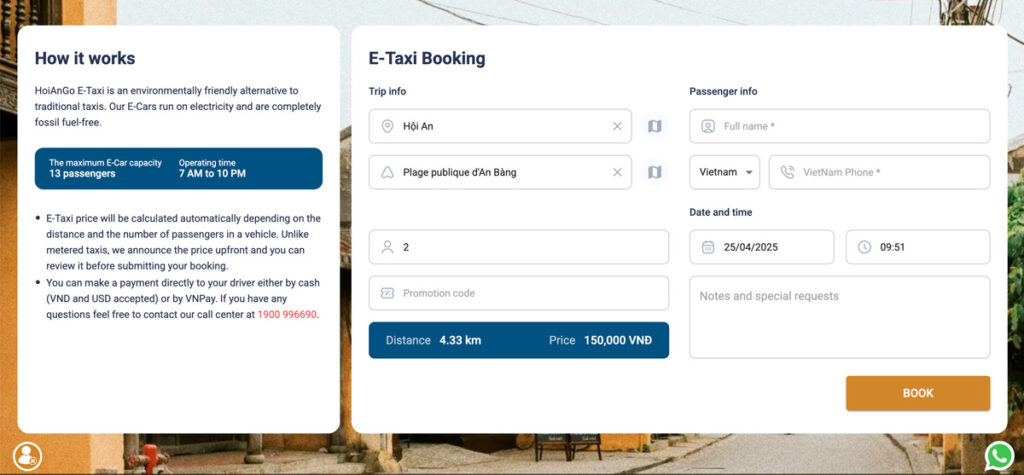Open map picker for An Bàng destination
Image resolution: width=1024 pixels, height=475 pixels.
coord(654,172)
